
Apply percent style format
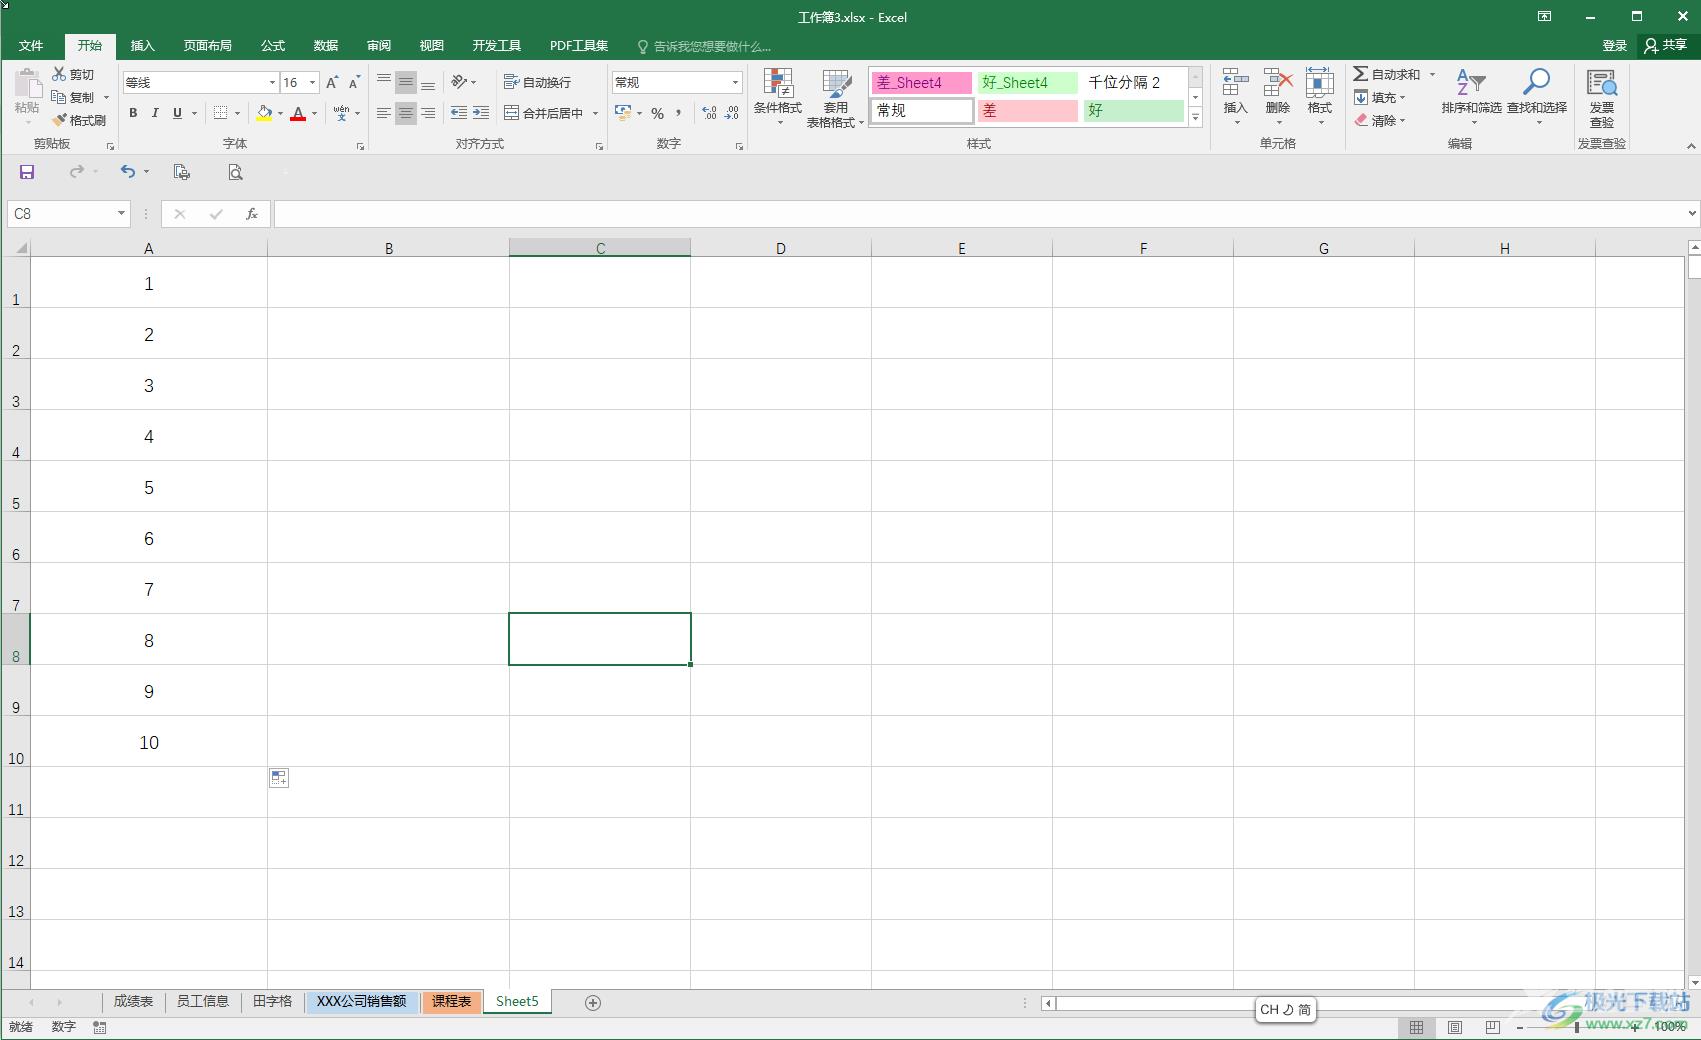(657, 113)
